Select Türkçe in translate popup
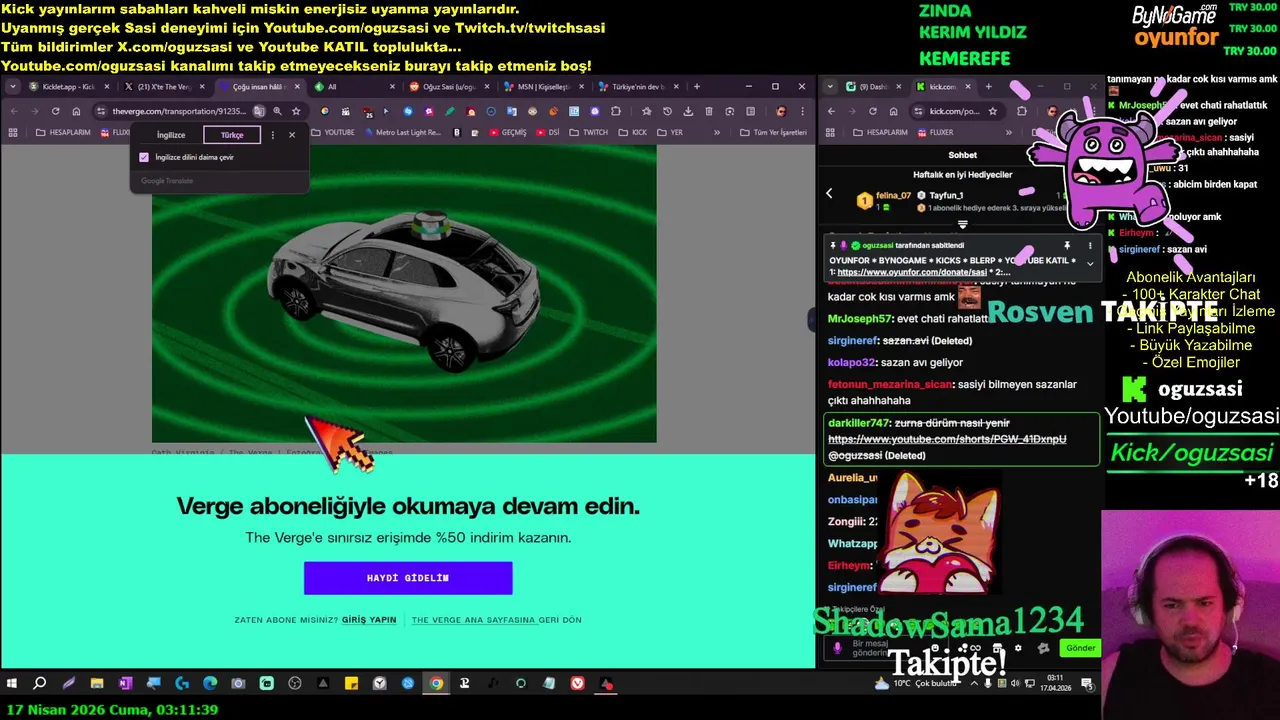Image resolution: width=1280 pixels, height=720 pixels. point(232,135)
